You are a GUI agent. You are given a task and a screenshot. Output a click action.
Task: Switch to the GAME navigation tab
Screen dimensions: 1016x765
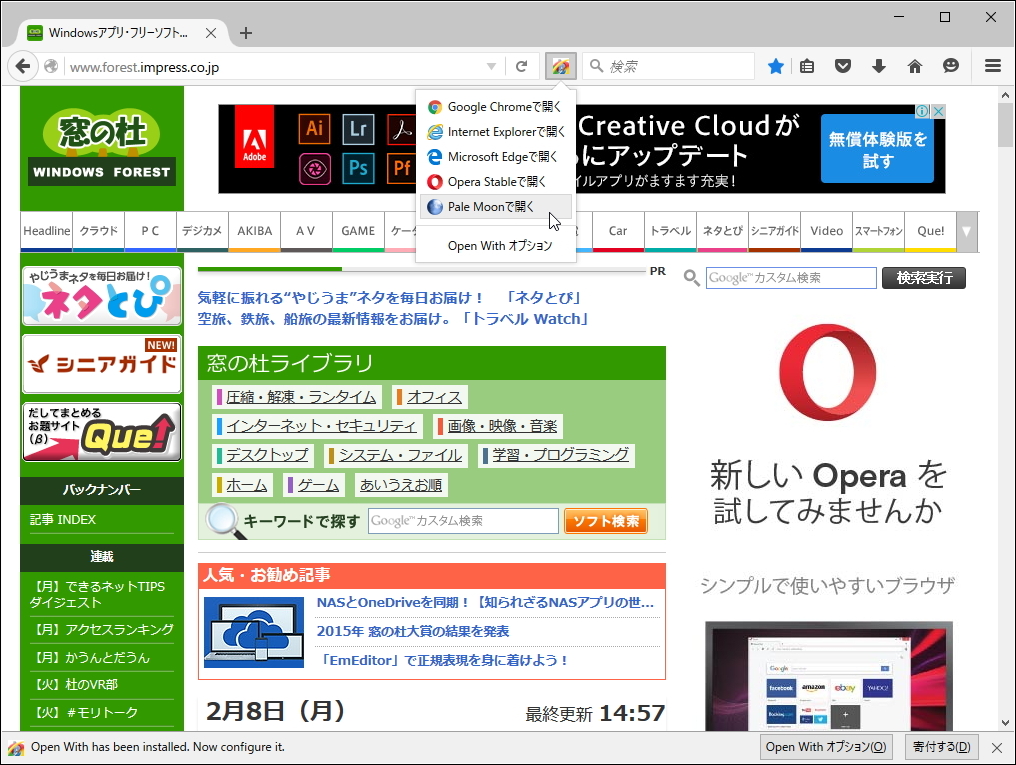358,231
